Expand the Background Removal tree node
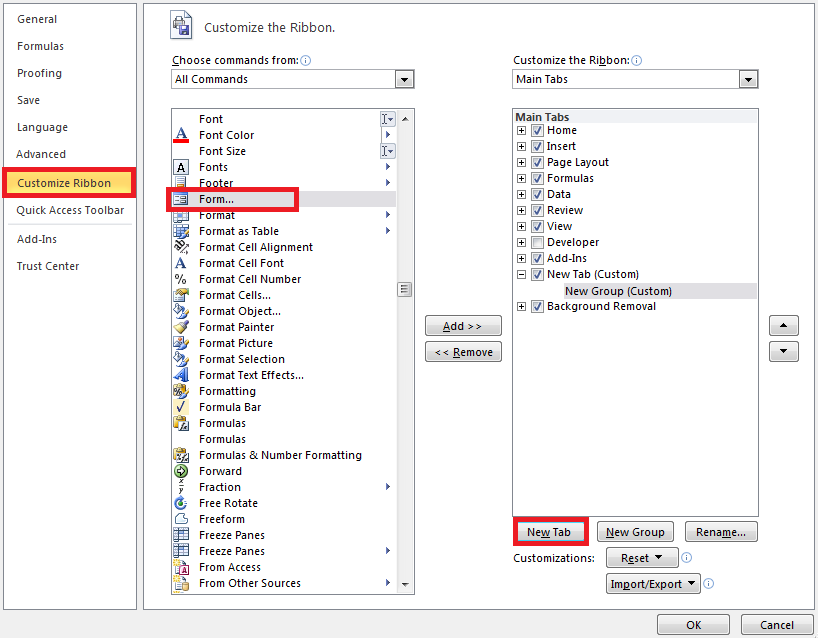 [x=521, y=307]
